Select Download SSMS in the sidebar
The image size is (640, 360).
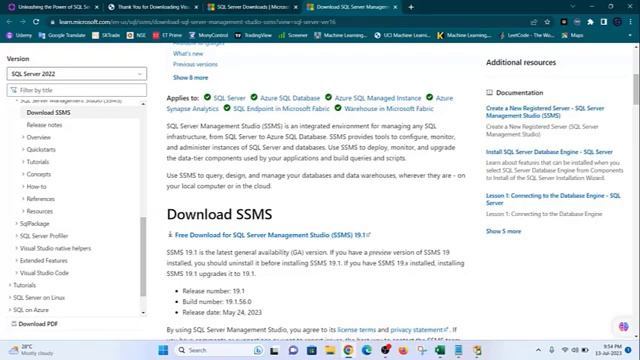click(48, 112)
